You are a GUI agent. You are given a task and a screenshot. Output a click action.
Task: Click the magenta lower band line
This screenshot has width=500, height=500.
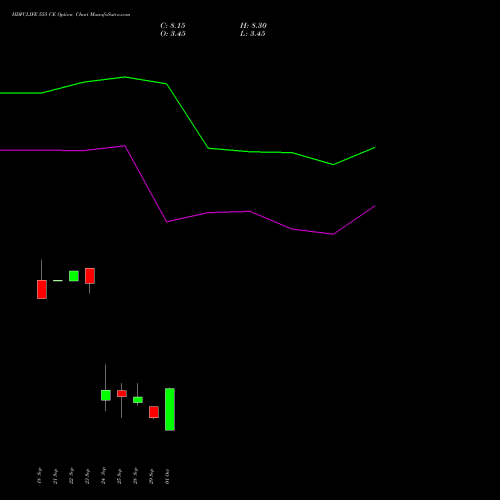pyautogui.click(x=146, y=183)
